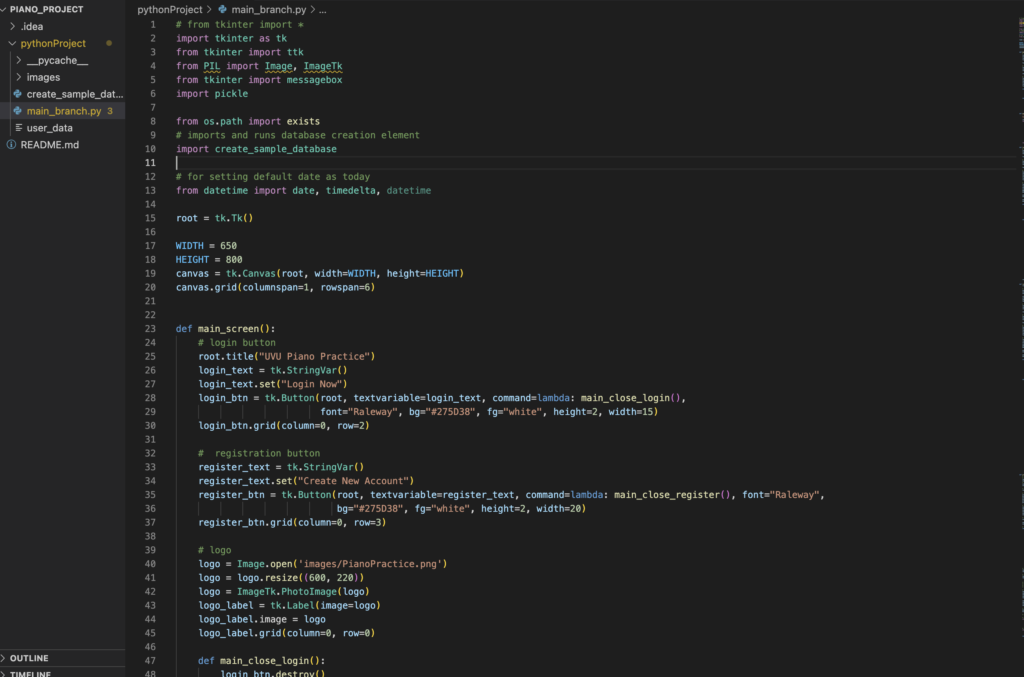Click main_branch.py breadcrumb item
Viewport: 1024px width, 677px height.
point(266,9)
